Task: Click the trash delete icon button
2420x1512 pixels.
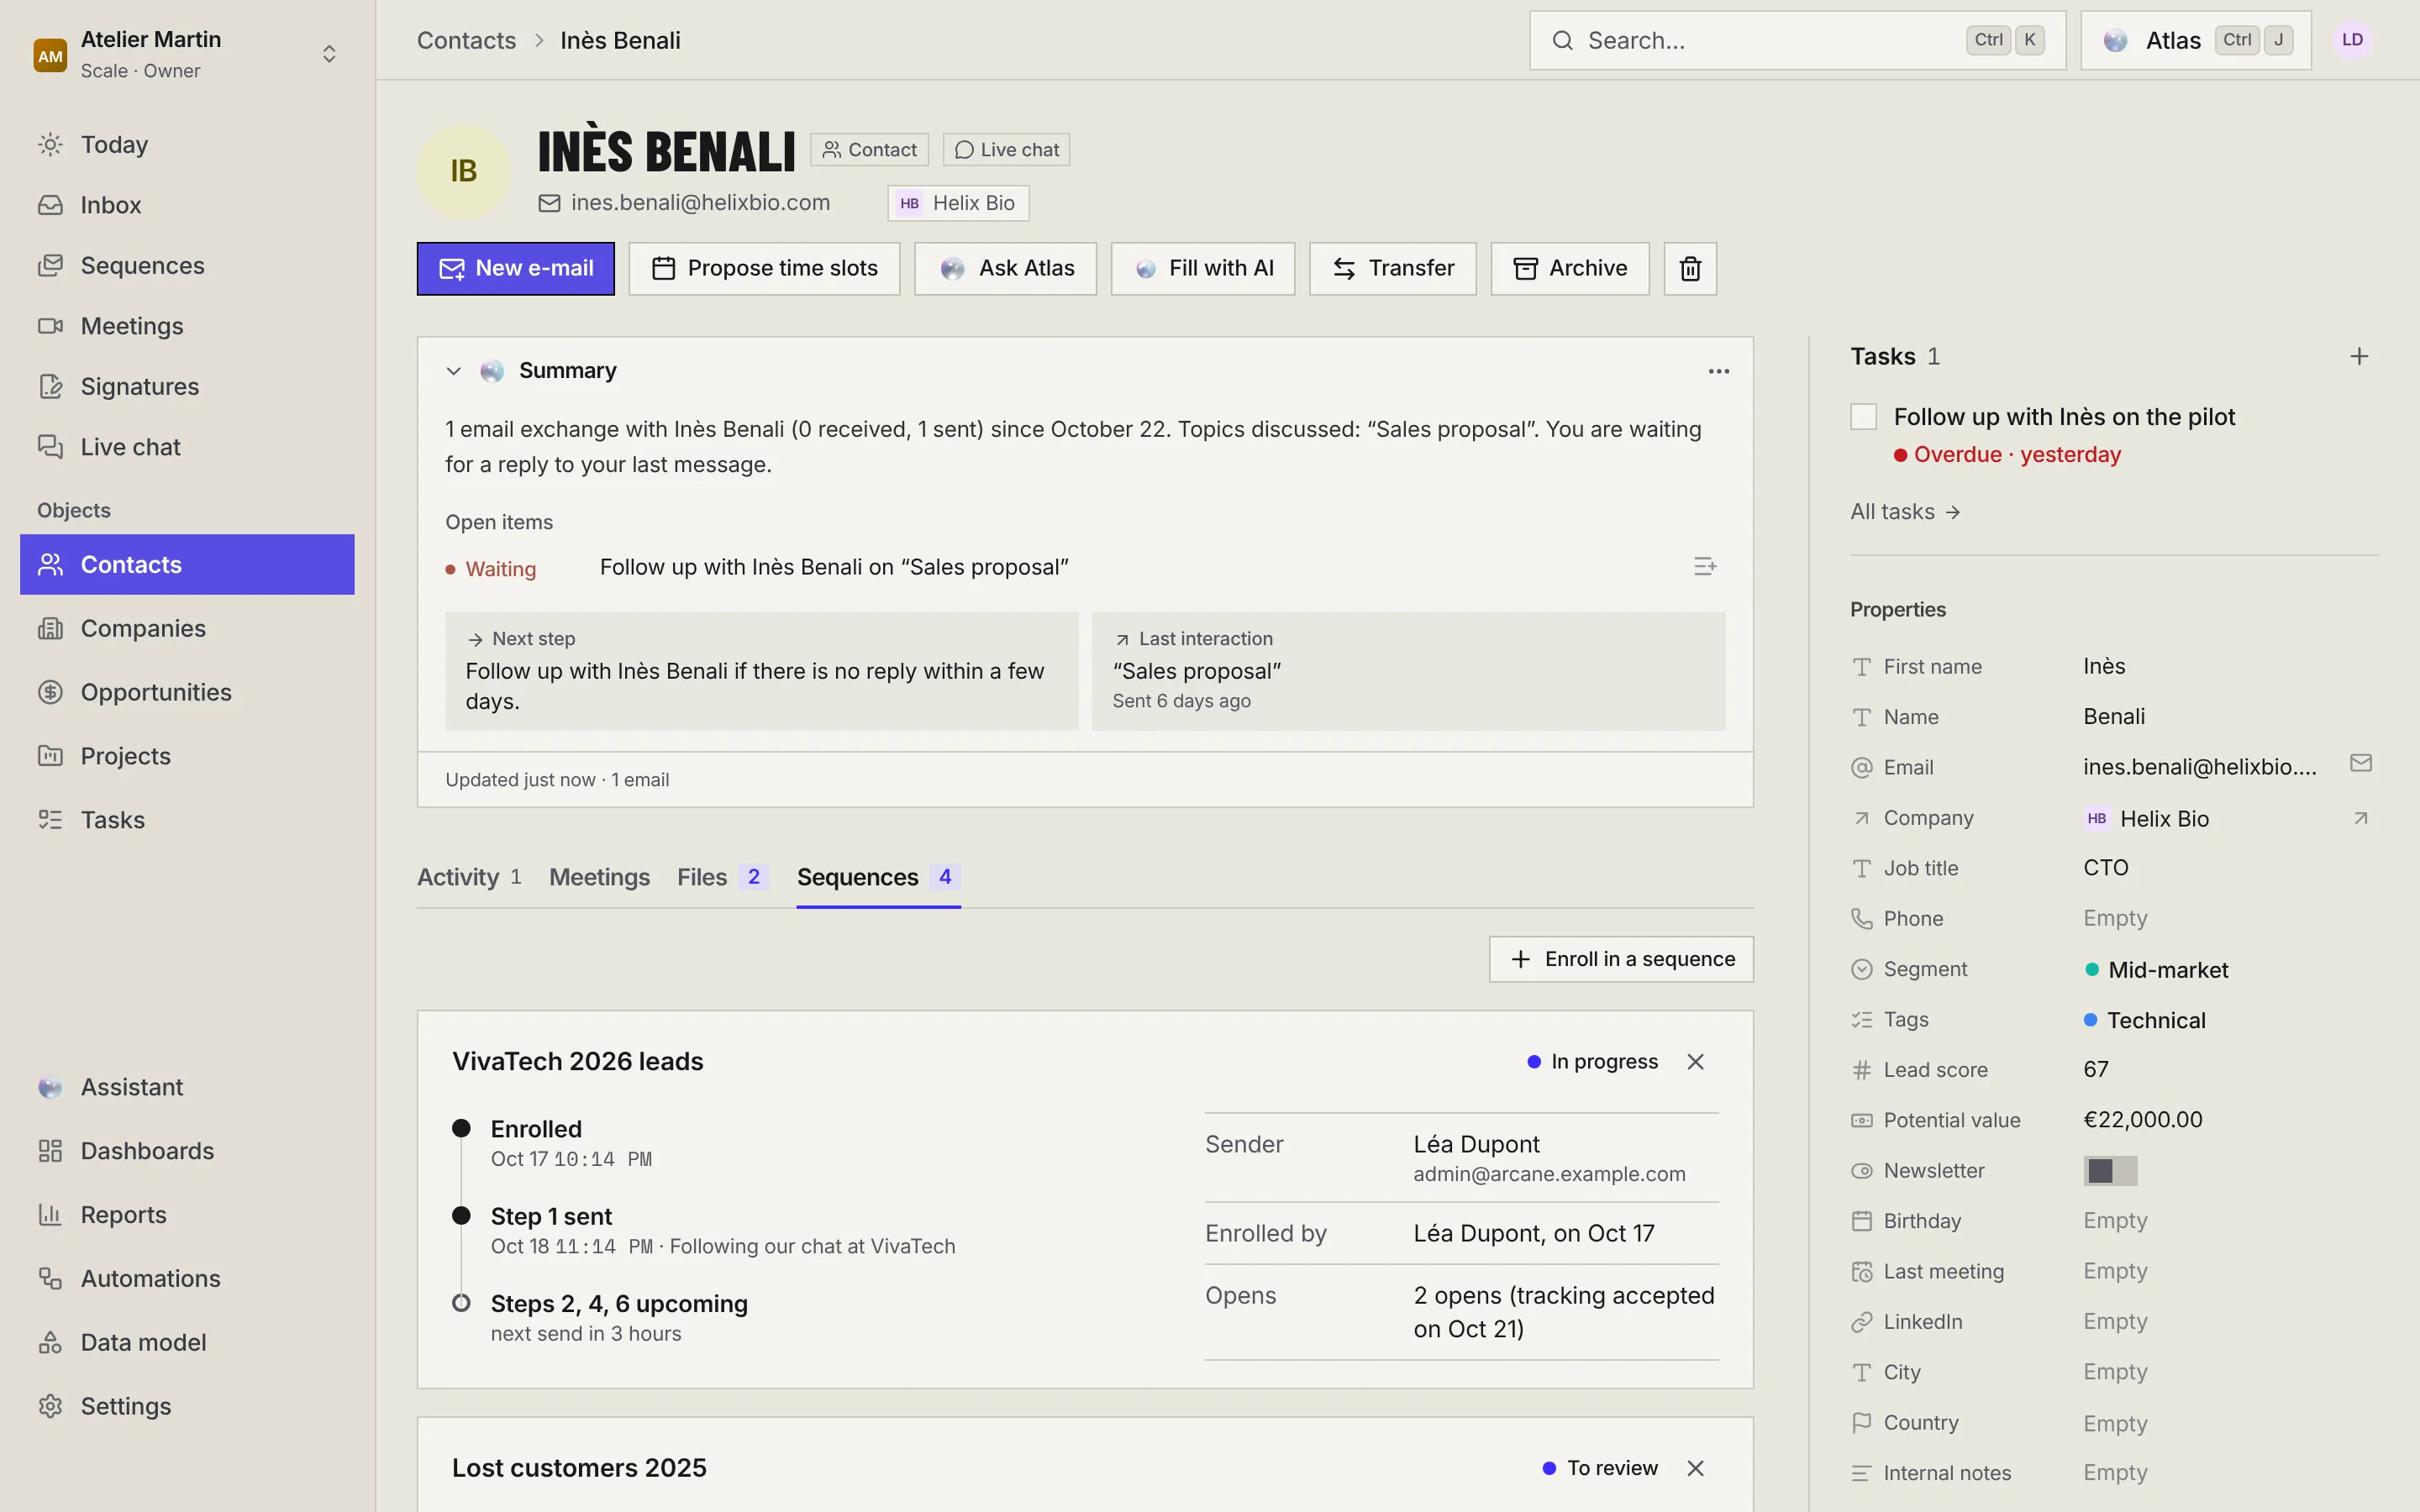Action: pos(1690,268)
